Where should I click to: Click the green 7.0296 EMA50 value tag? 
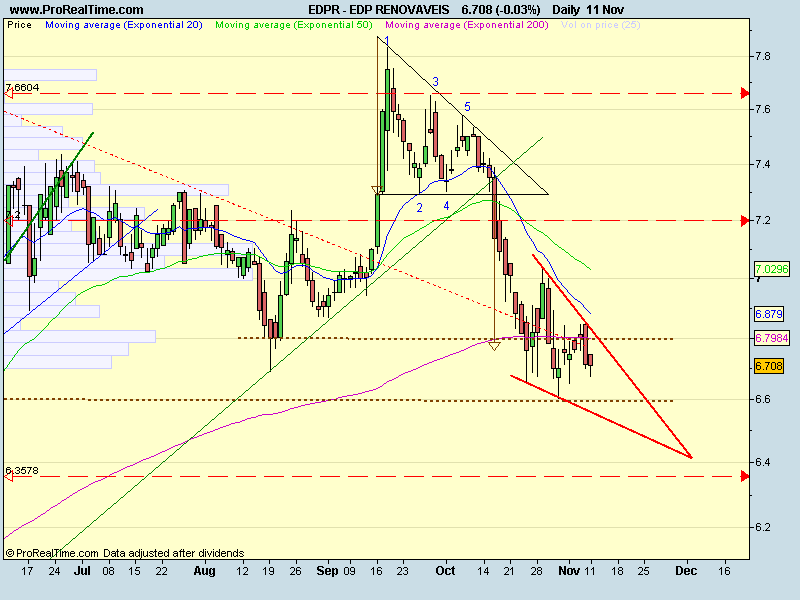771,269
